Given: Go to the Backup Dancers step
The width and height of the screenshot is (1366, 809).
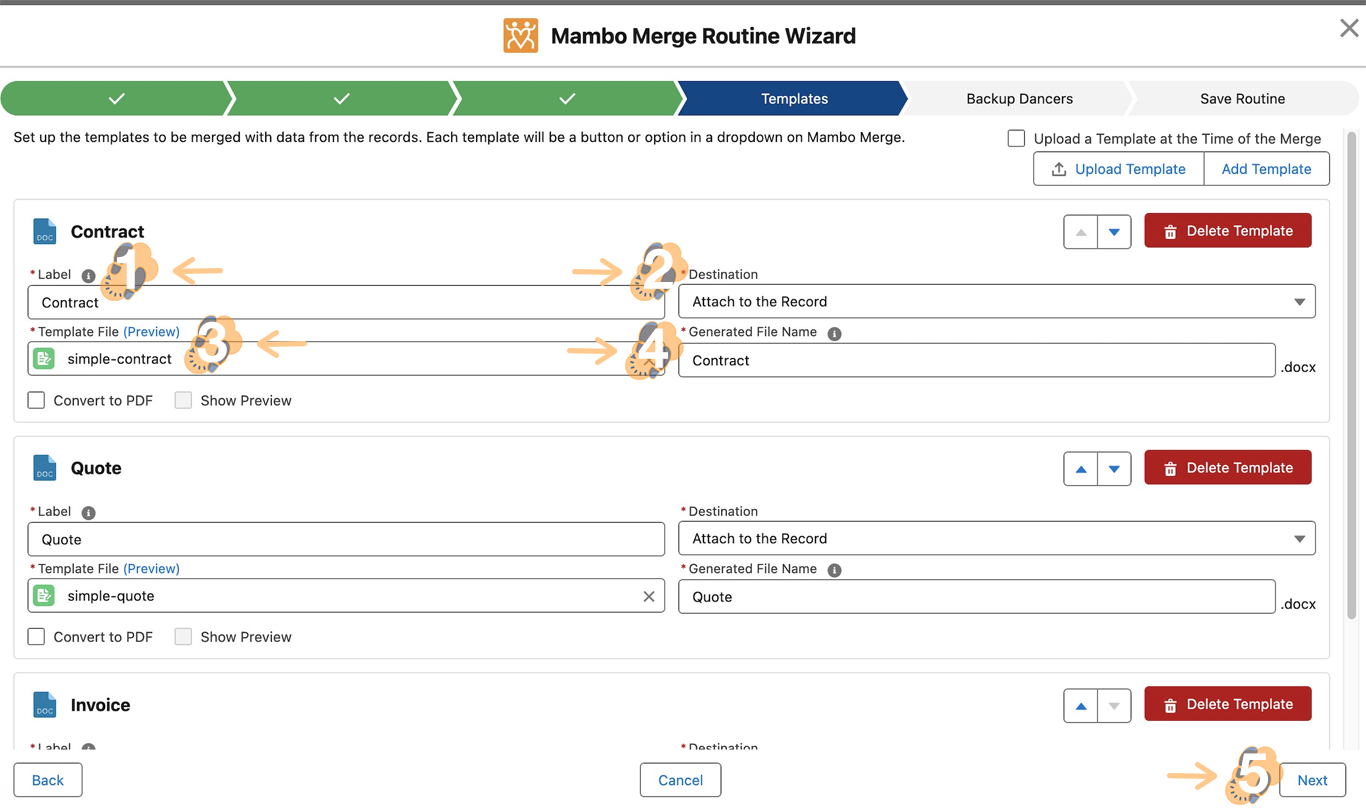Looking at the screenshot, I should coord(1019,99).
